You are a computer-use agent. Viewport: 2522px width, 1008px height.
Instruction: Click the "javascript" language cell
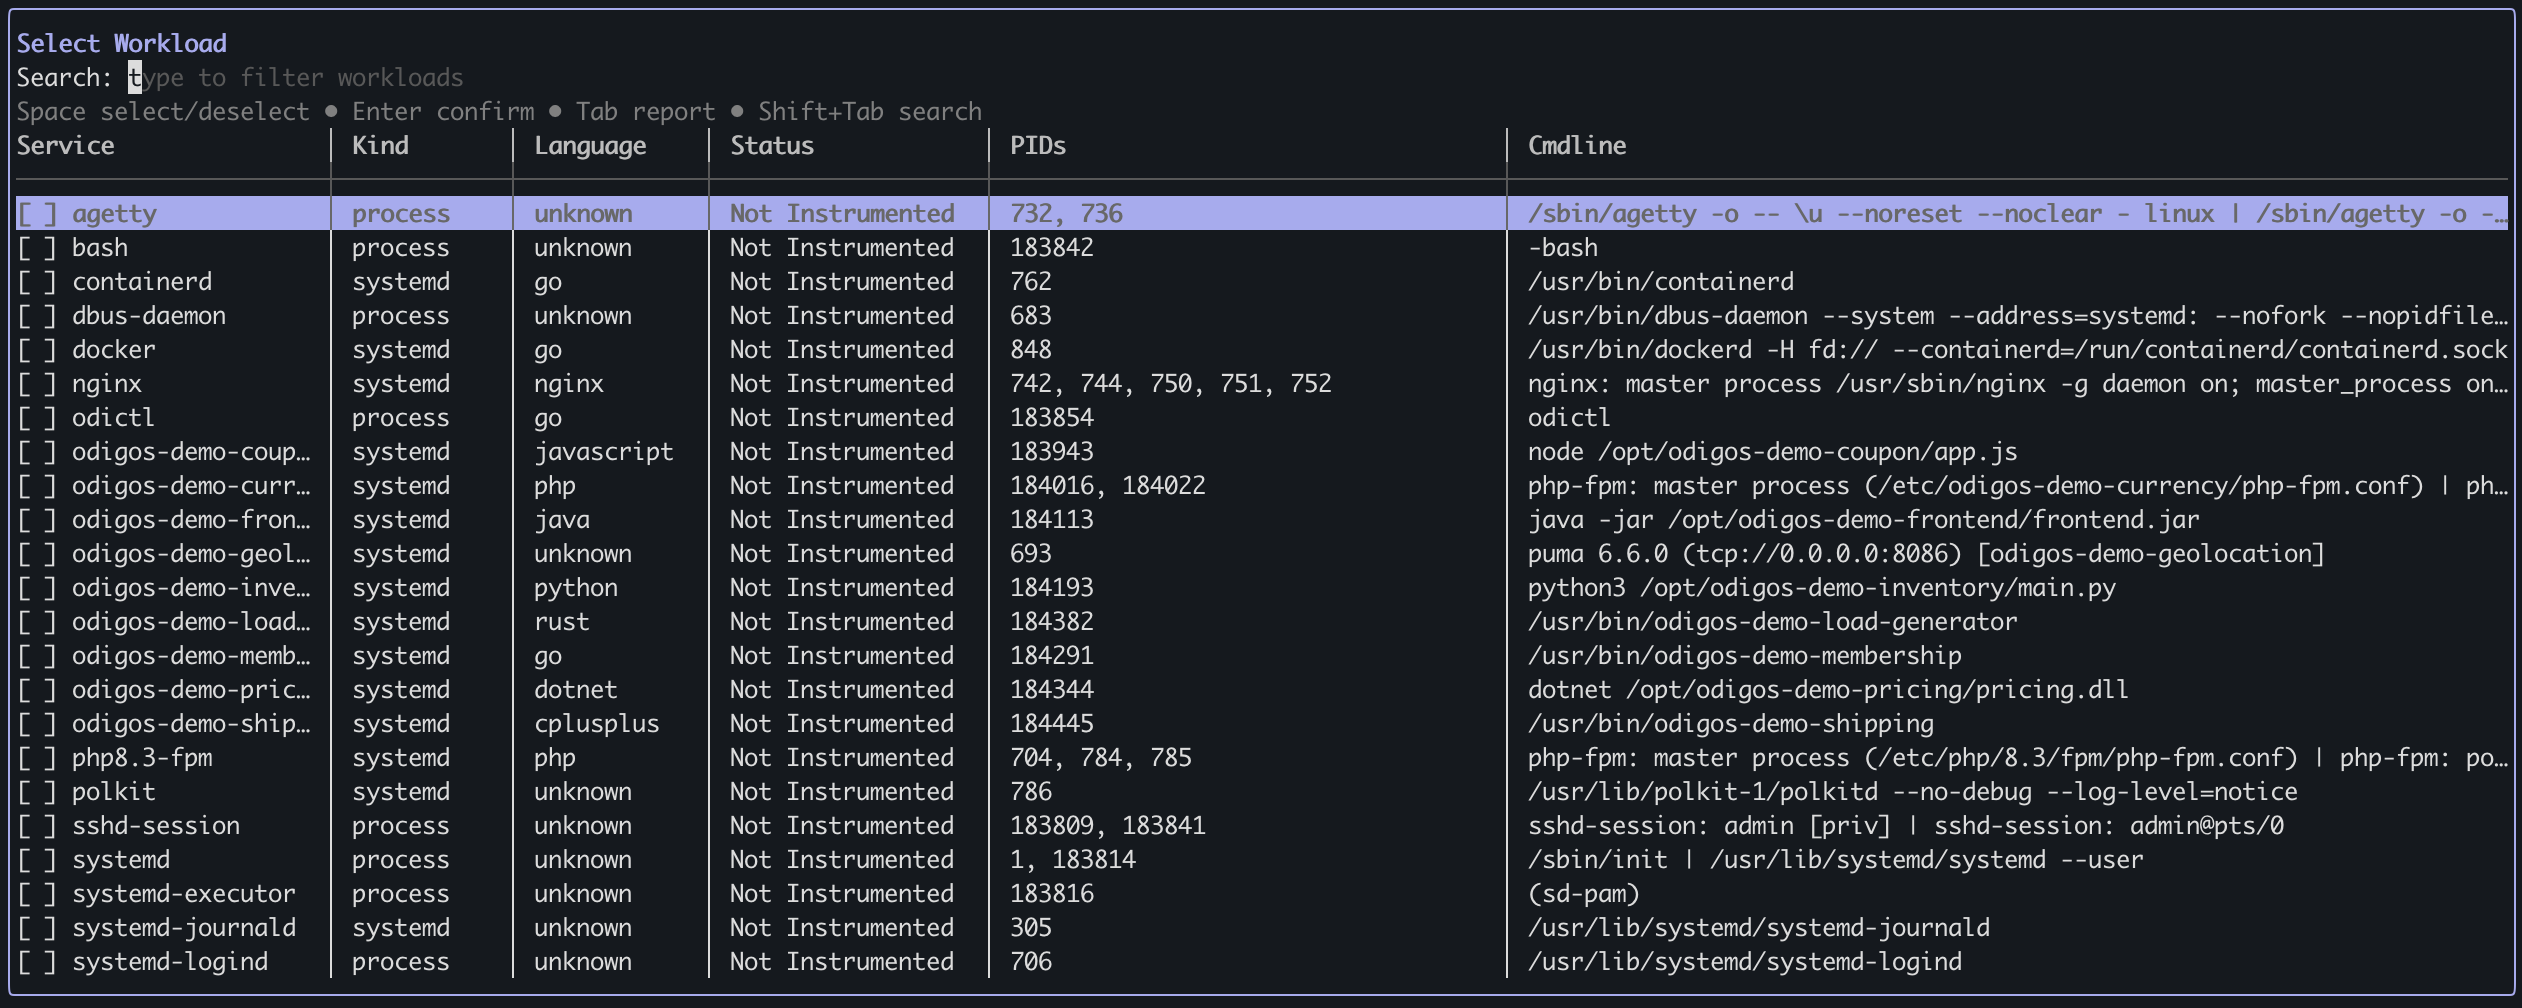604,451
